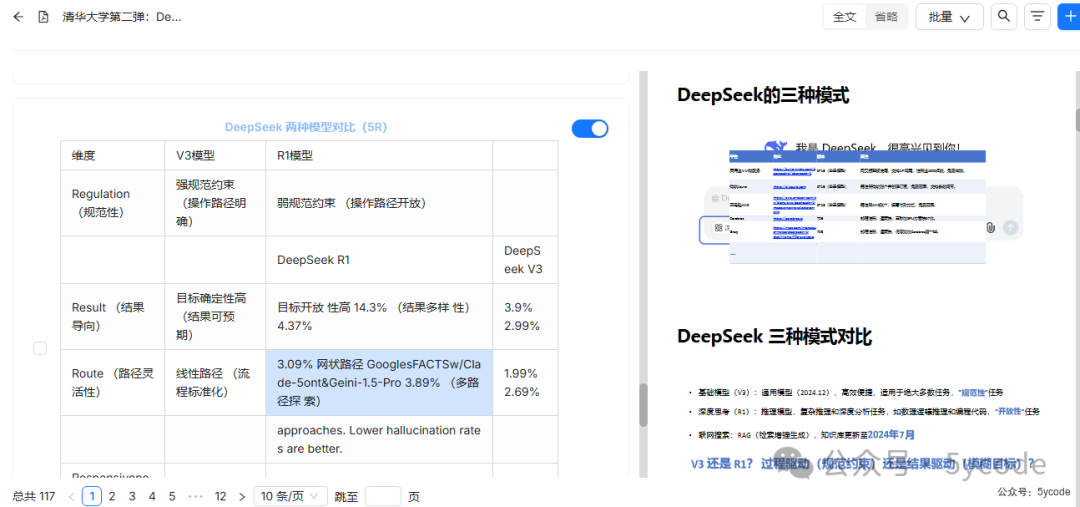1080x507 pixels.
Task: Click the table screenshot thumbnail in preview
Action: coord(857,205)
